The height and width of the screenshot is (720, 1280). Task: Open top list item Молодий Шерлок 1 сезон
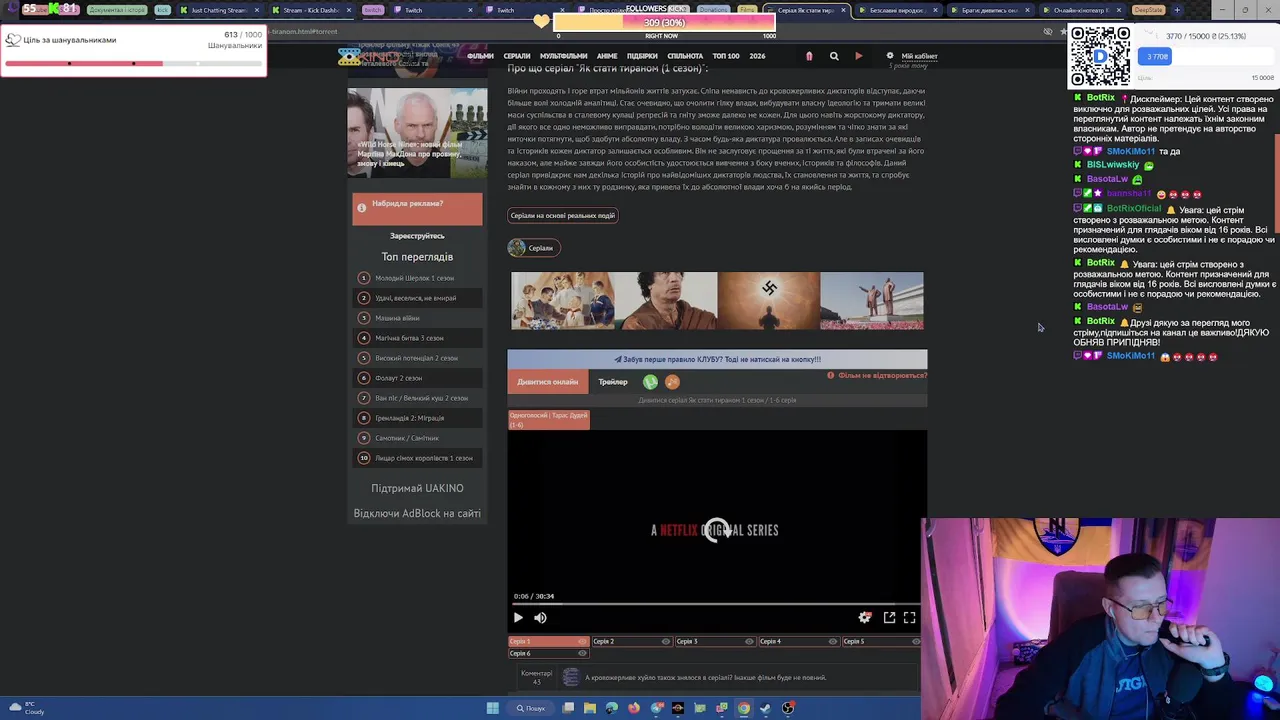(415, 278)
